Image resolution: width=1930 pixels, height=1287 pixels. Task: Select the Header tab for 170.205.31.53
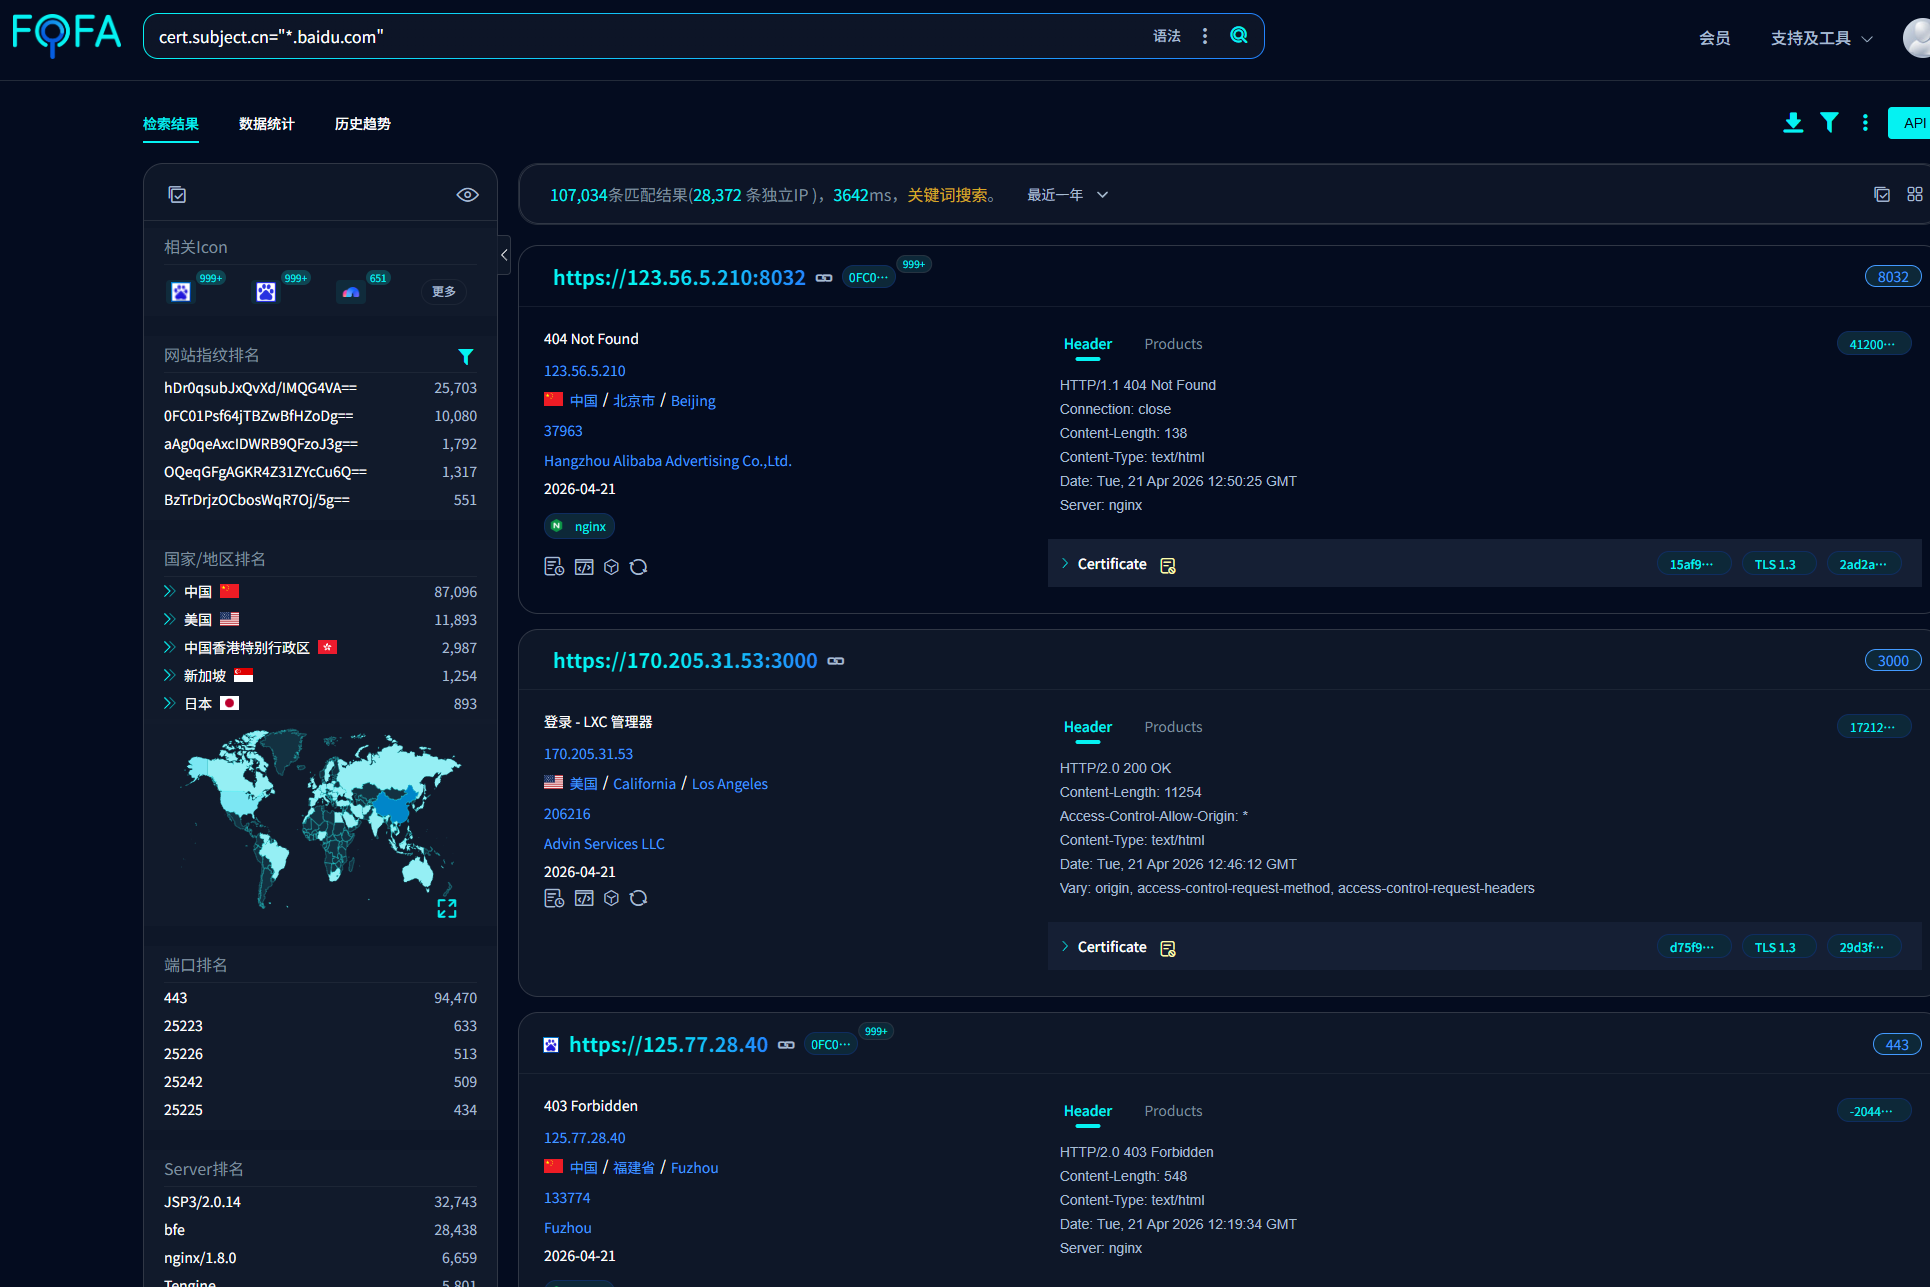tap(1088, 727)
